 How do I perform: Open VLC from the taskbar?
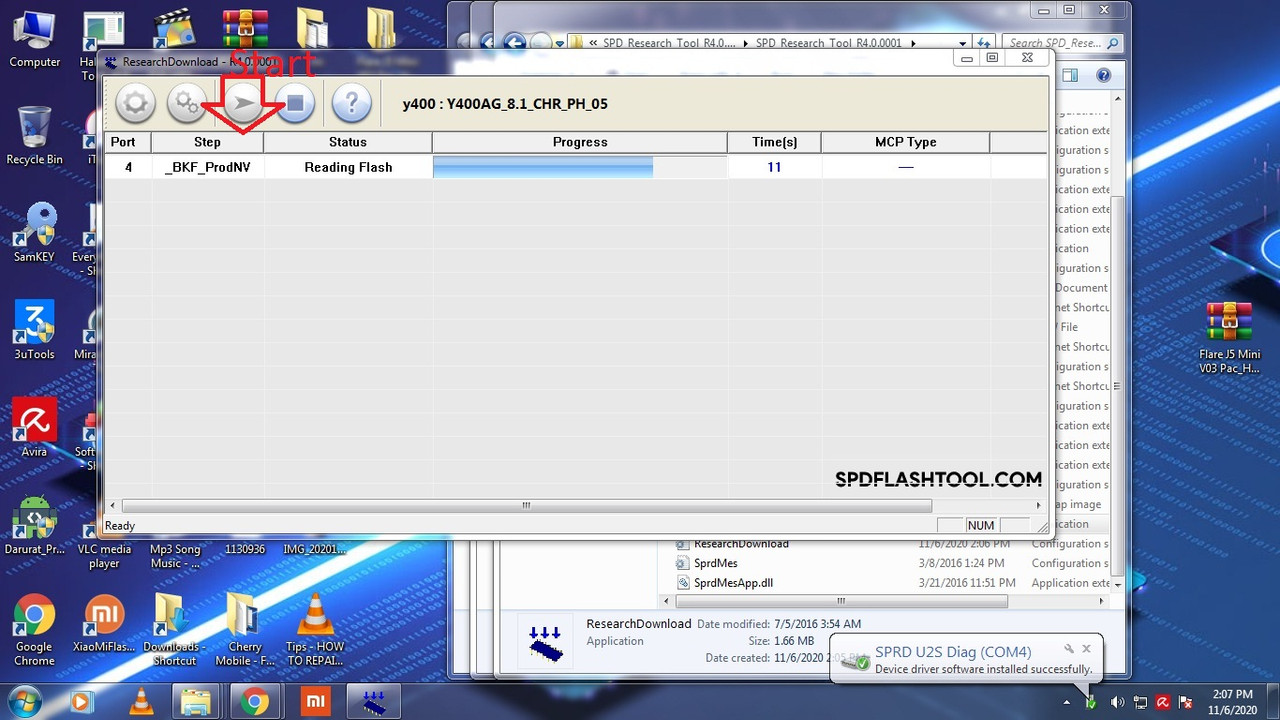(x=140, y=702)
